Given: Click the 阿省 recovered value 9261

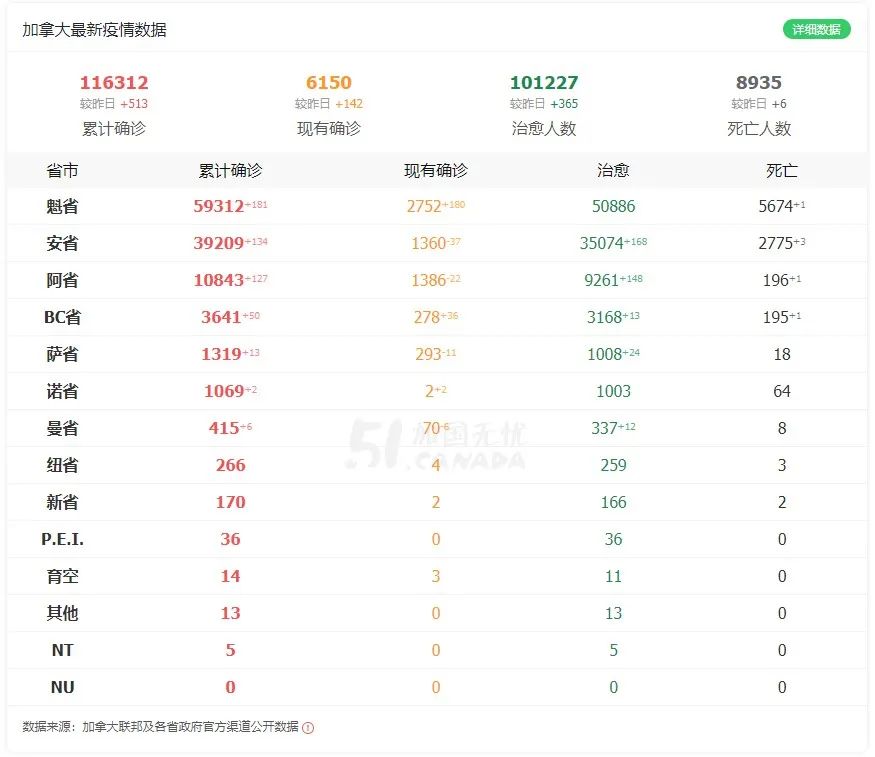Looking at the screenshot, I should (602, 280).
